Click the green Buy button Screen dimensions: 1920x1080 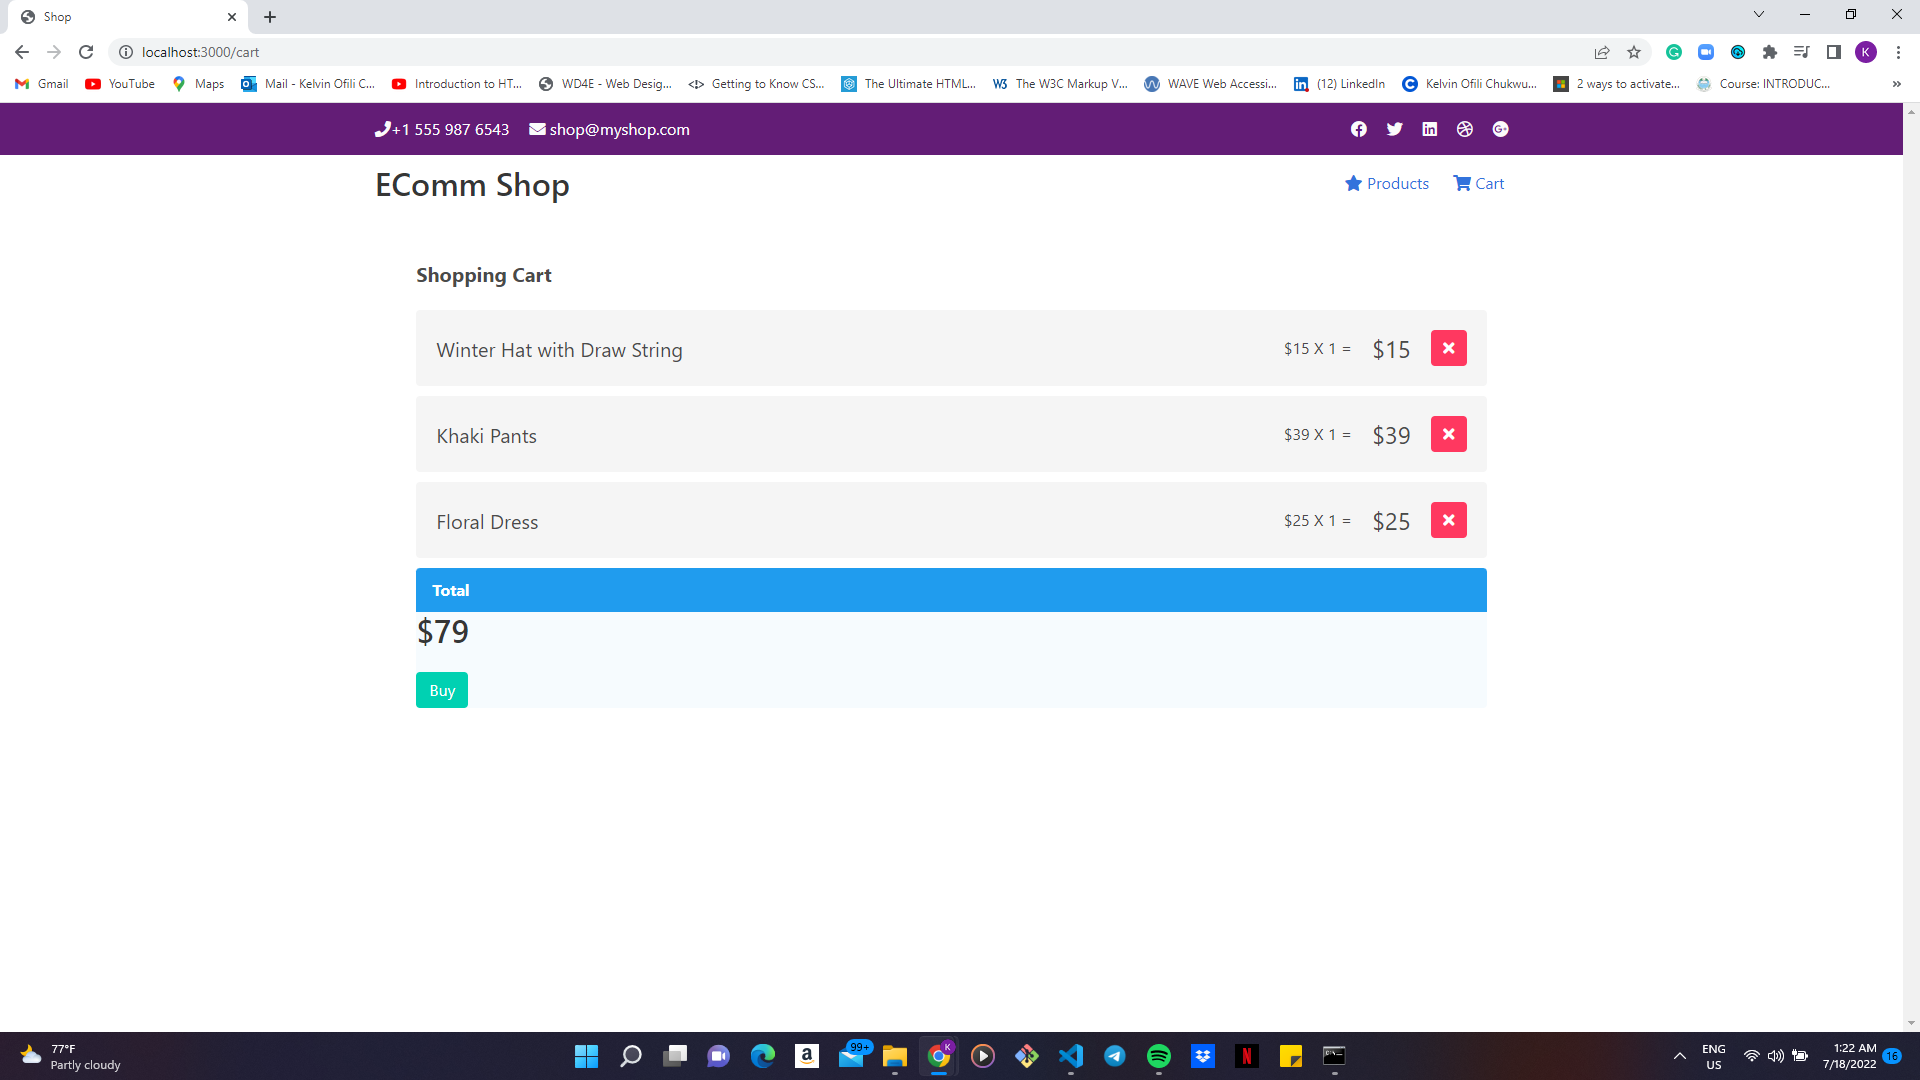coord(441,689)
